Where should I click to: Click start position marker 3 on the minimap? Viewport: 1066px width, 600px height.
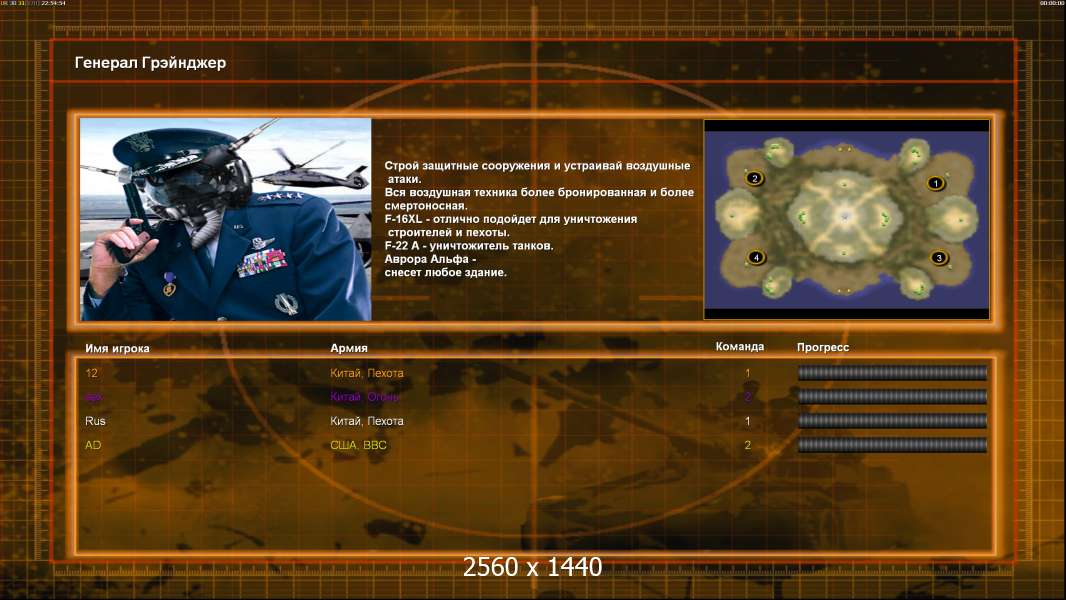(939, 258)
